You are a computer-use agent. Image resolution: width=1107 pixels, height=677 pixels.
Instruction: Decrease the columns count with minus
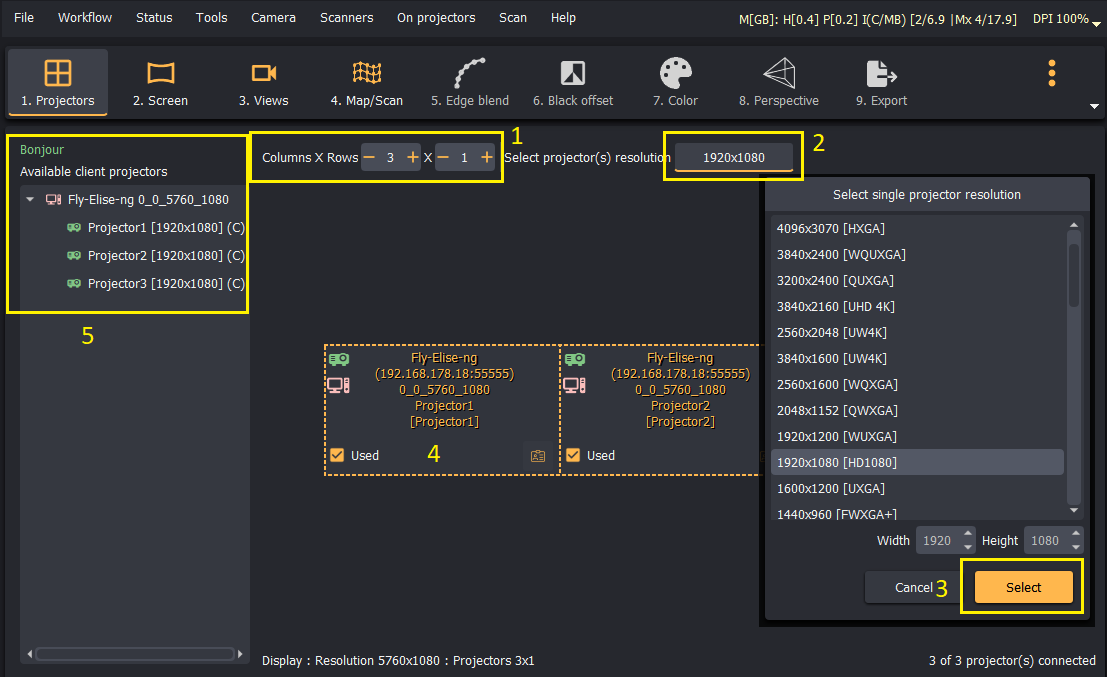pyautogui.click(x=369, y=157)
